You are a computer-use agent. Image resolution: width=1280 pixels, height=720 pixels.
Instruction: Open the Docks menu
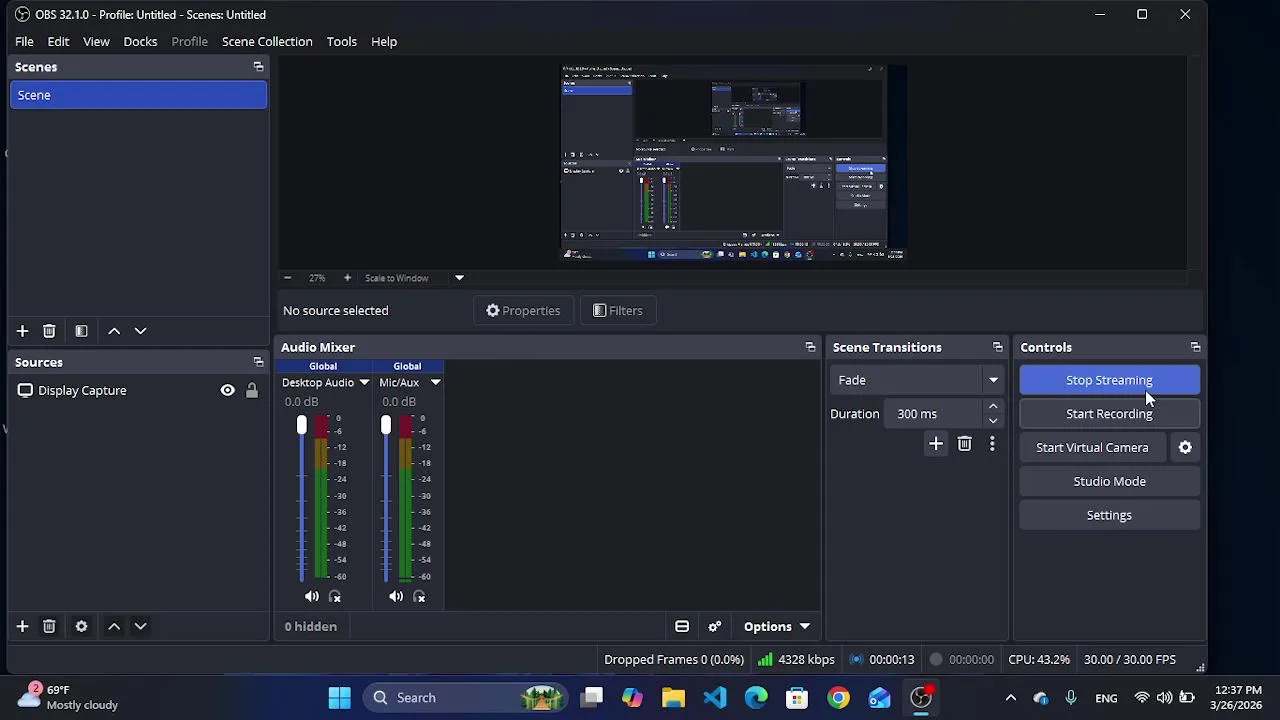140,42
